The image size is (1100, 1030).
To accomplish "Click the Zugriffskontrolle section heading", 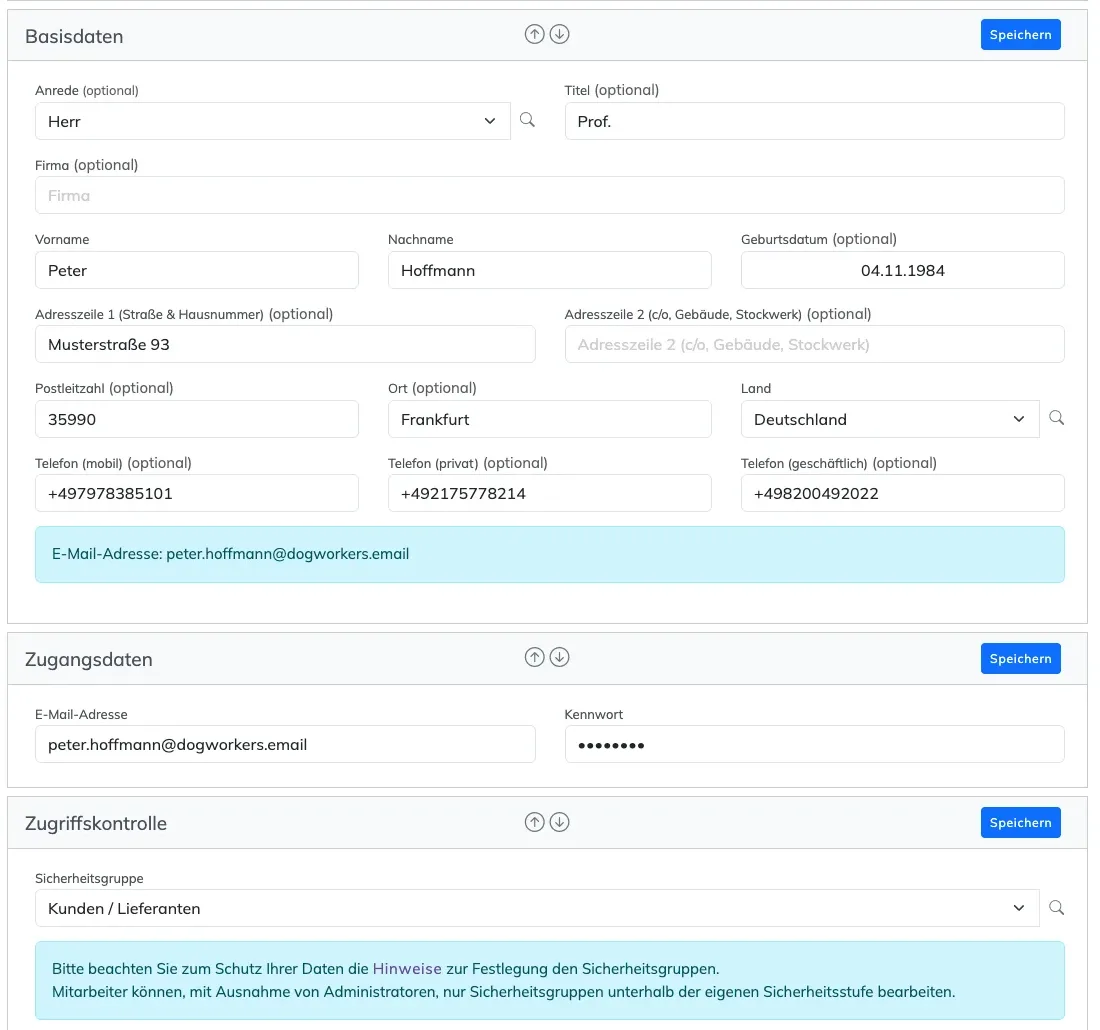I will tap(96, 824).
